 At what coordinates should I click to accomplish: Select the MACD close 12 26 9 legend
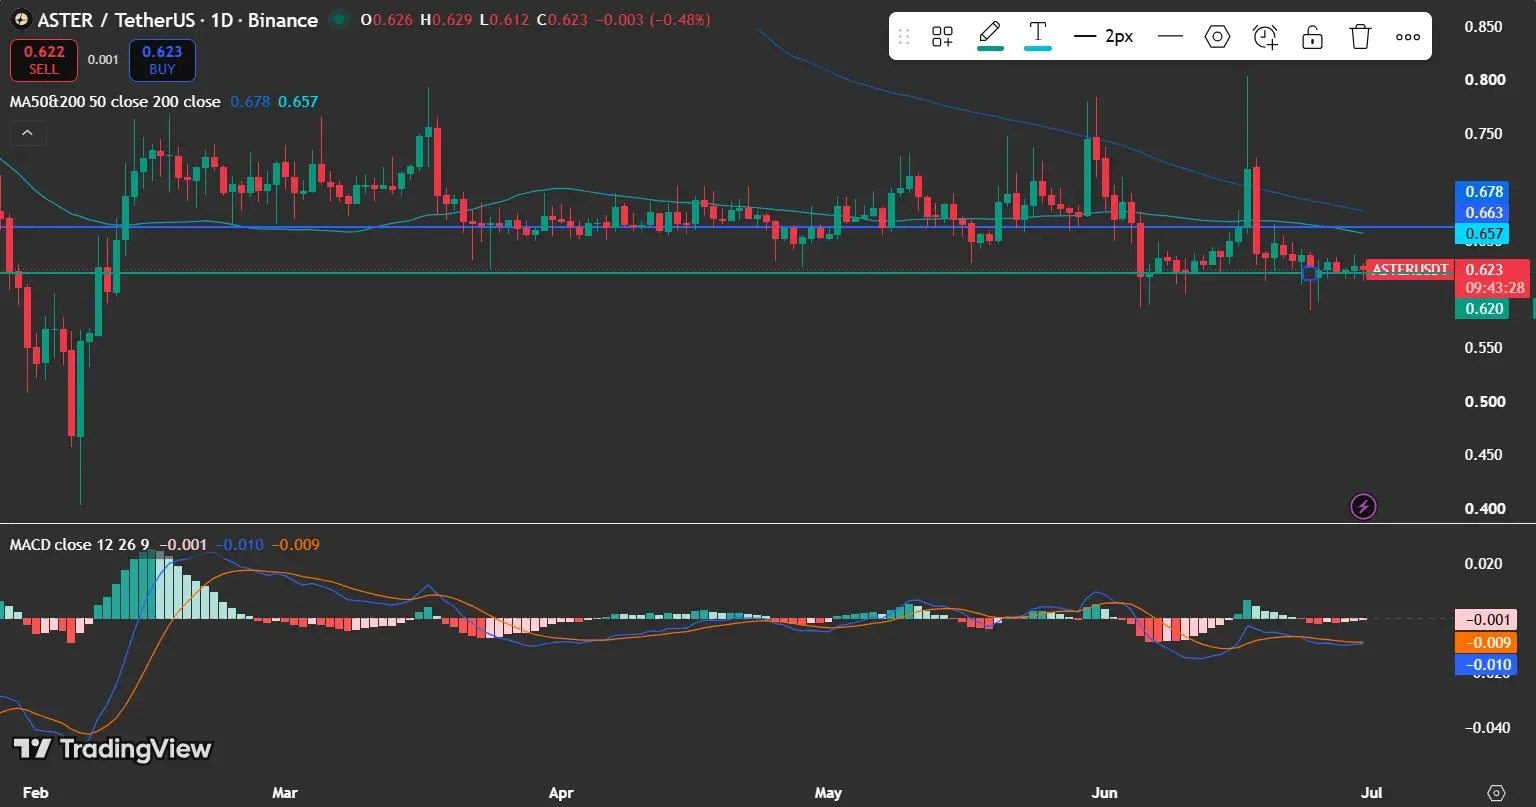click(80, 545)
